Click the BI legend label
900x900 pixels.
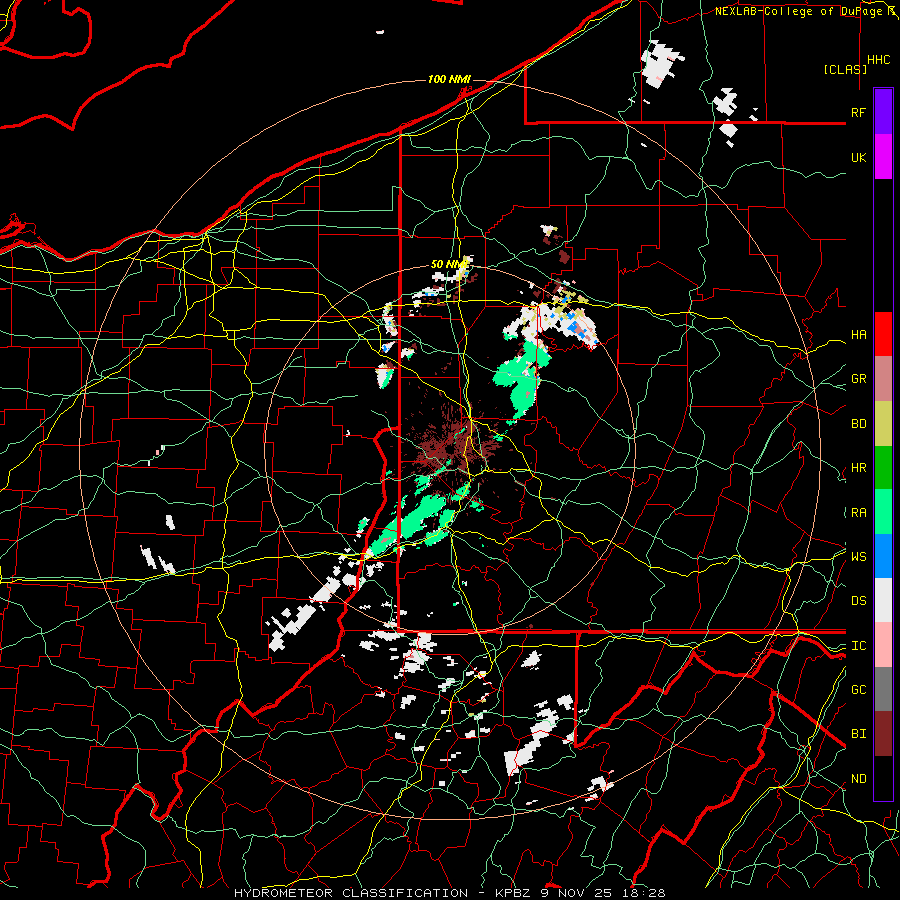click(x=858, y=734)
